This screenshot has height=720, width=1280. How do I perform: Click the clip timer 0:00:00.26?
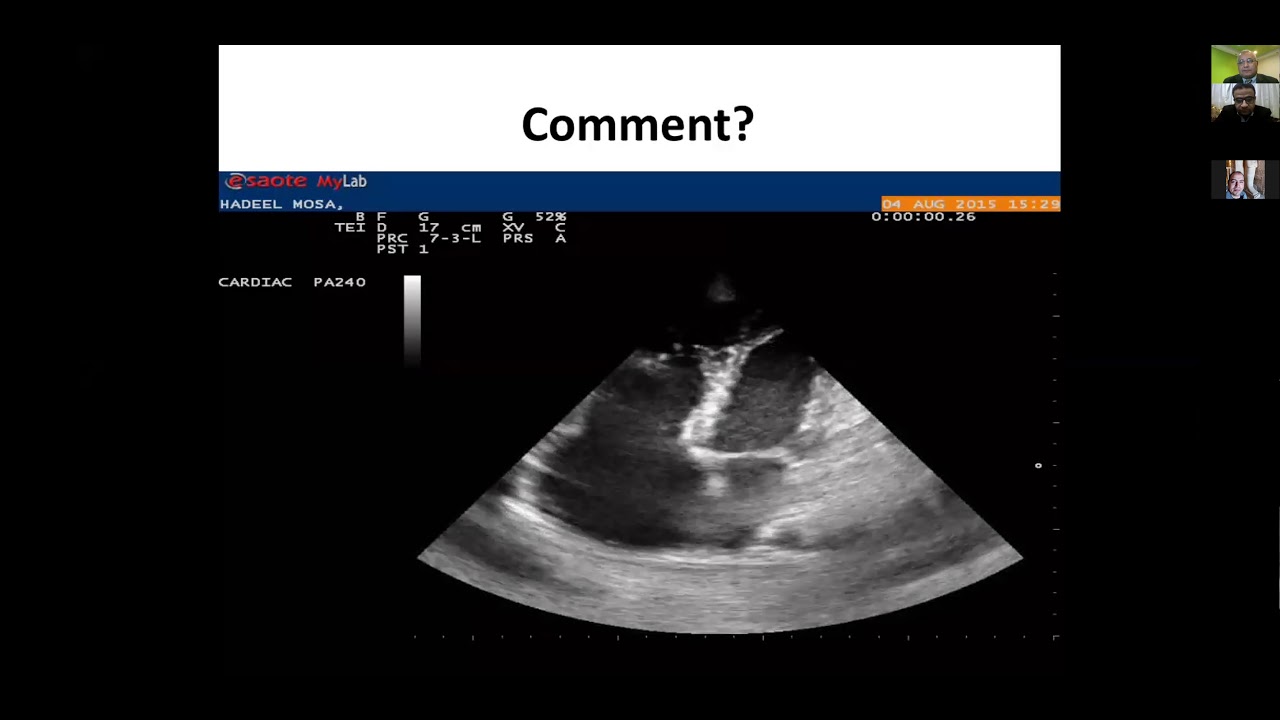pos(923,216)
